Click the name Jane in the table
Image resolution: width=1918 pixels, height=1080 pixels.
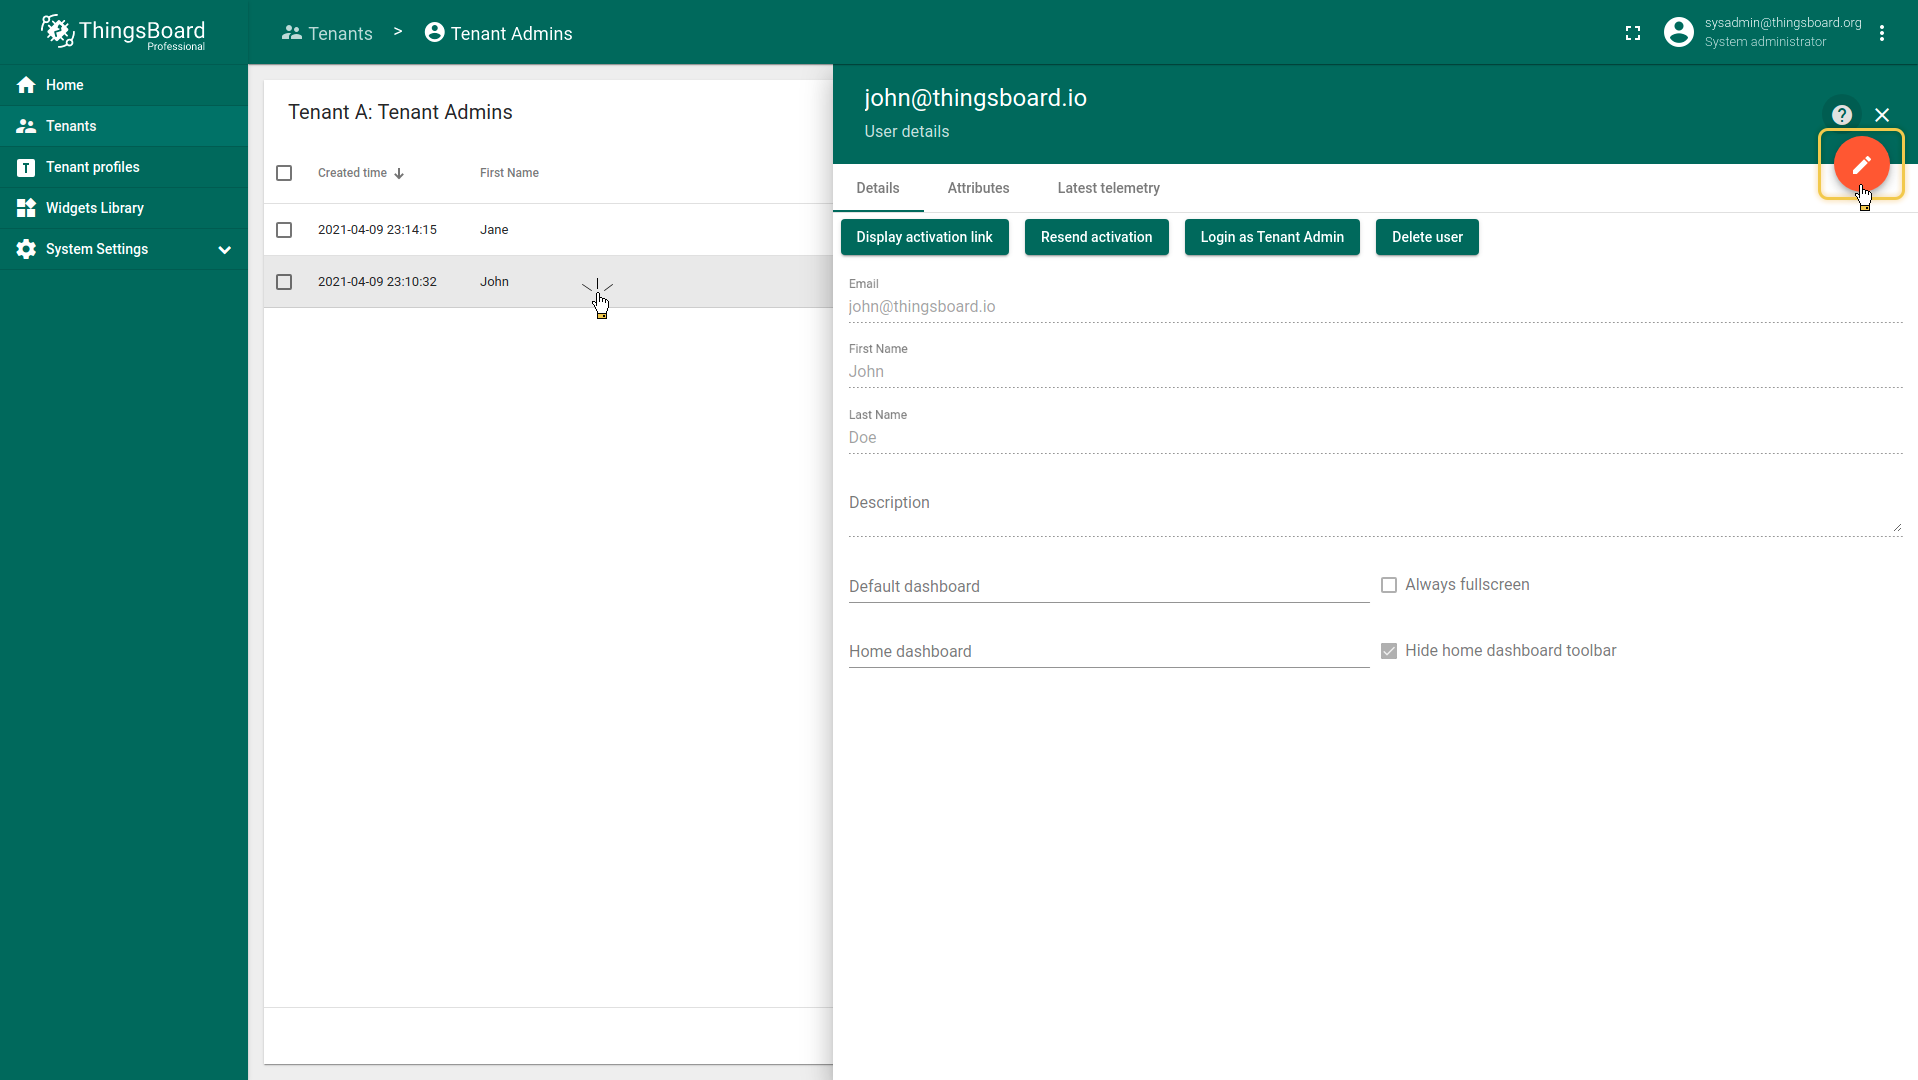pos(494,230)
